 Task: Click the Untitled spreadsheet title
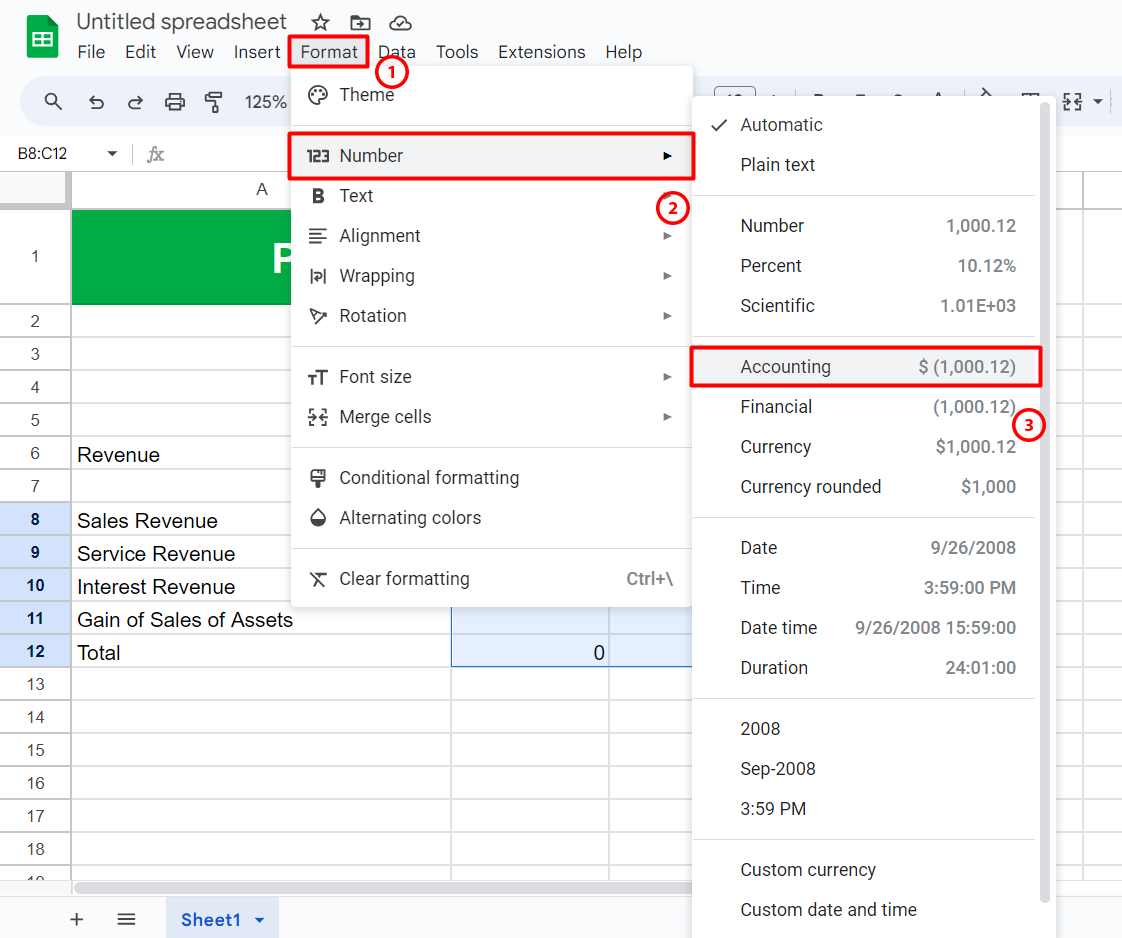pos(182,22)
